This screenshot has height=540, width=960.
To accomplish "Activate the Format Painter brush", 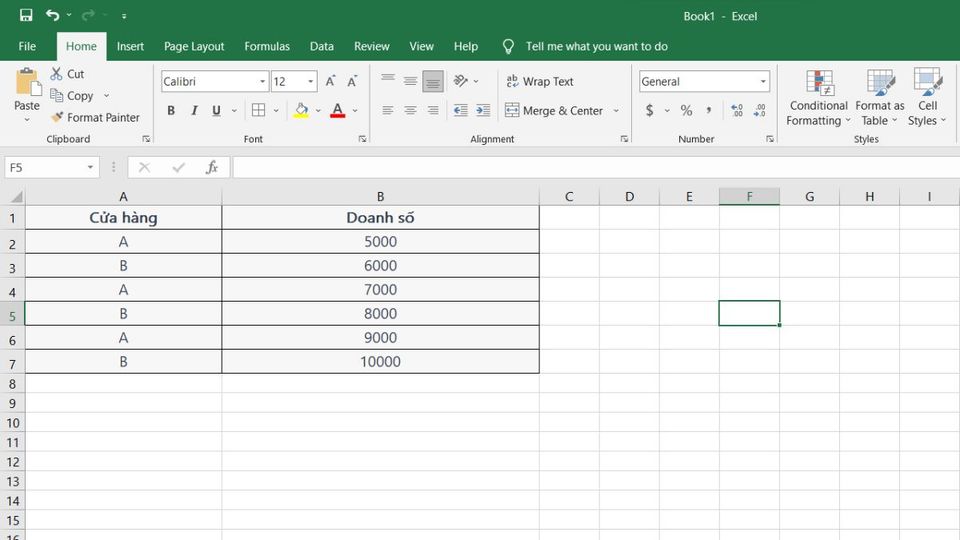I will tap(57, 117).
